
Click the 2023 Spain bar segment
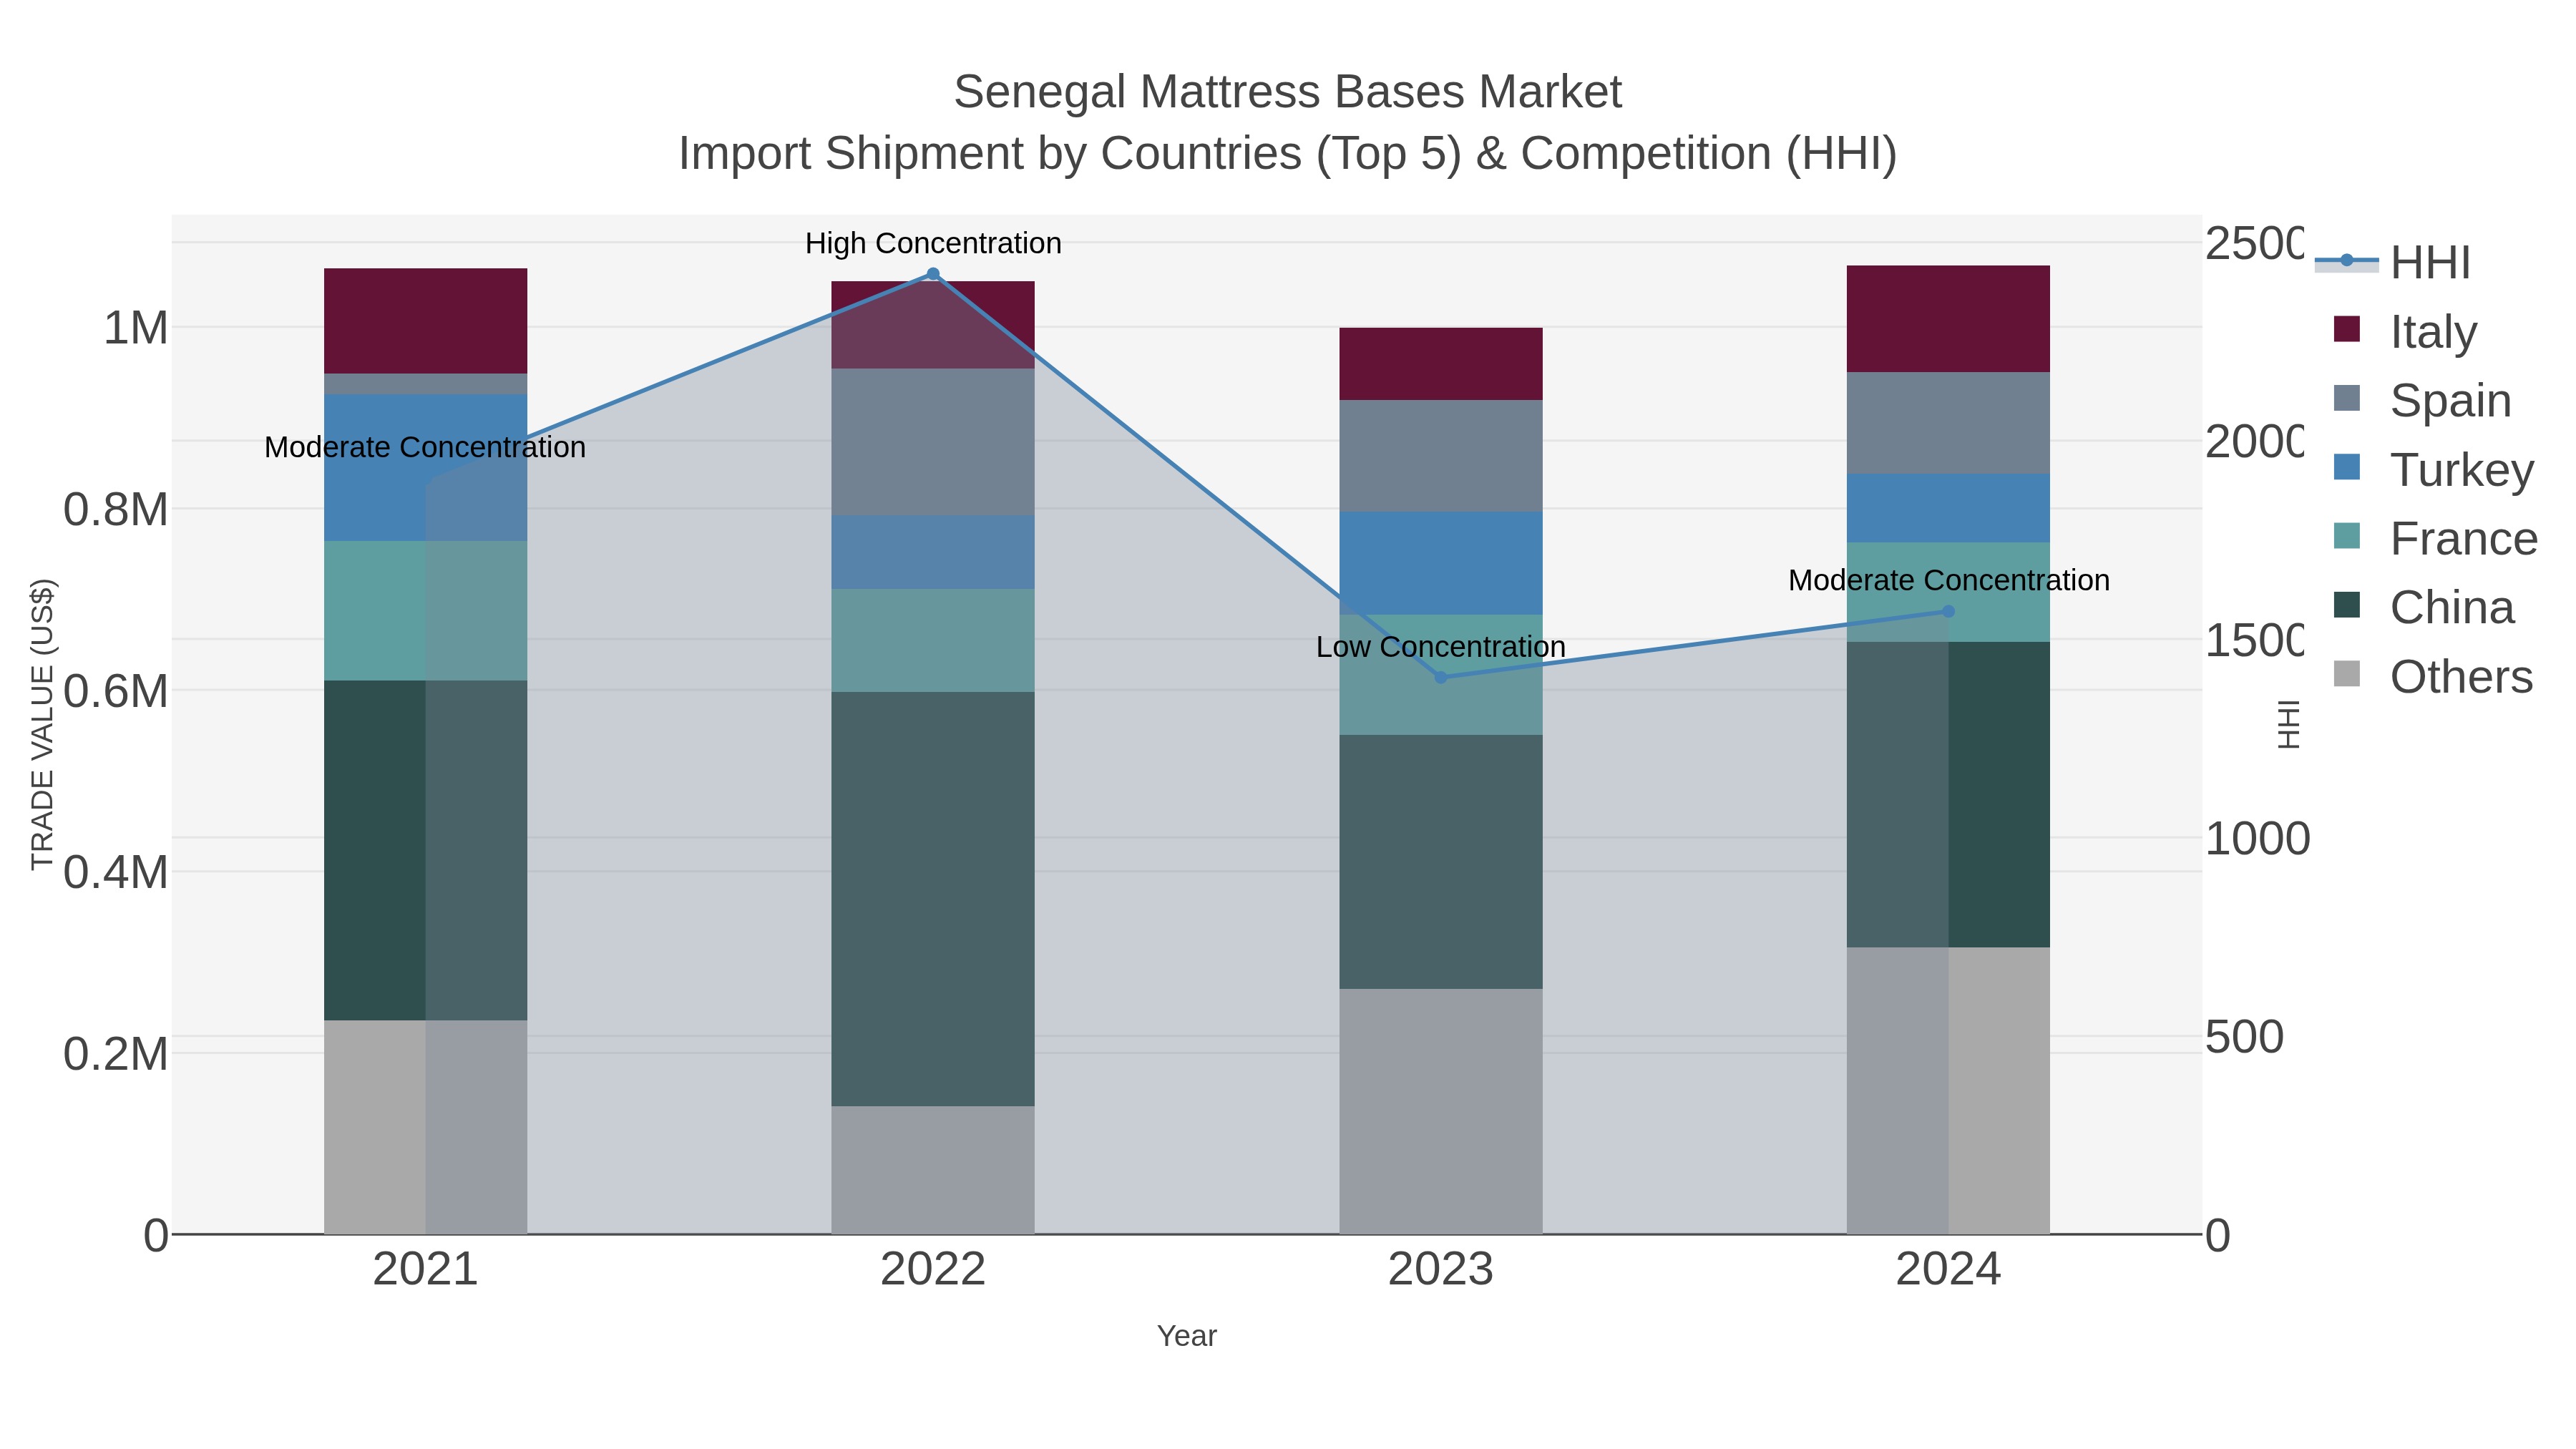click(x=1441, y=456)
